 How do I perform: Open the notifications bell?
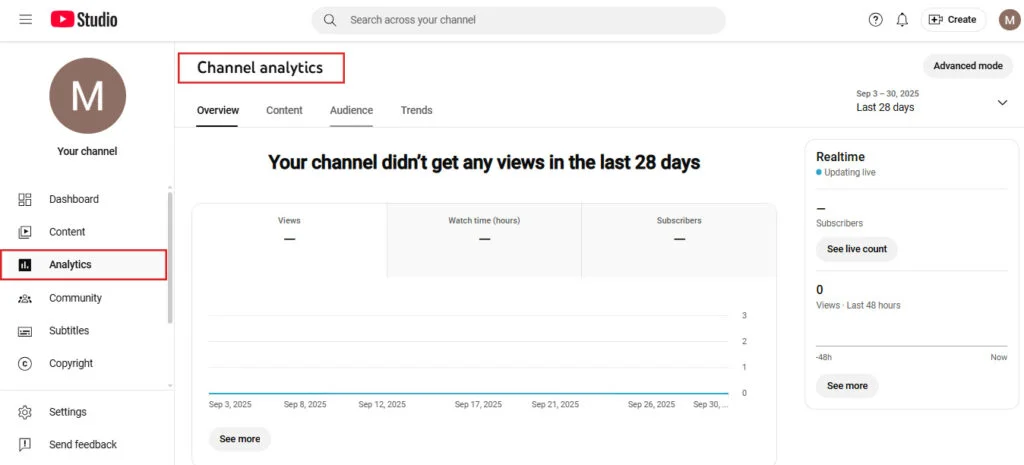click(902, 20)
